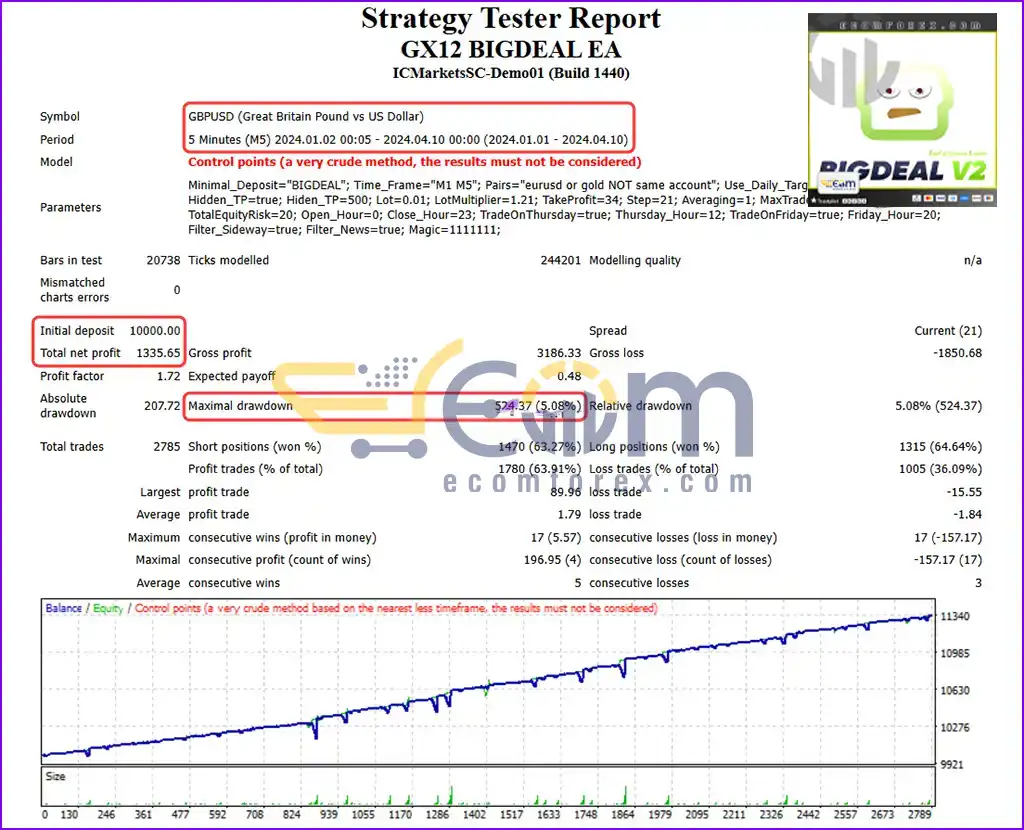Click the payment card icons strip

click(953, 198)
